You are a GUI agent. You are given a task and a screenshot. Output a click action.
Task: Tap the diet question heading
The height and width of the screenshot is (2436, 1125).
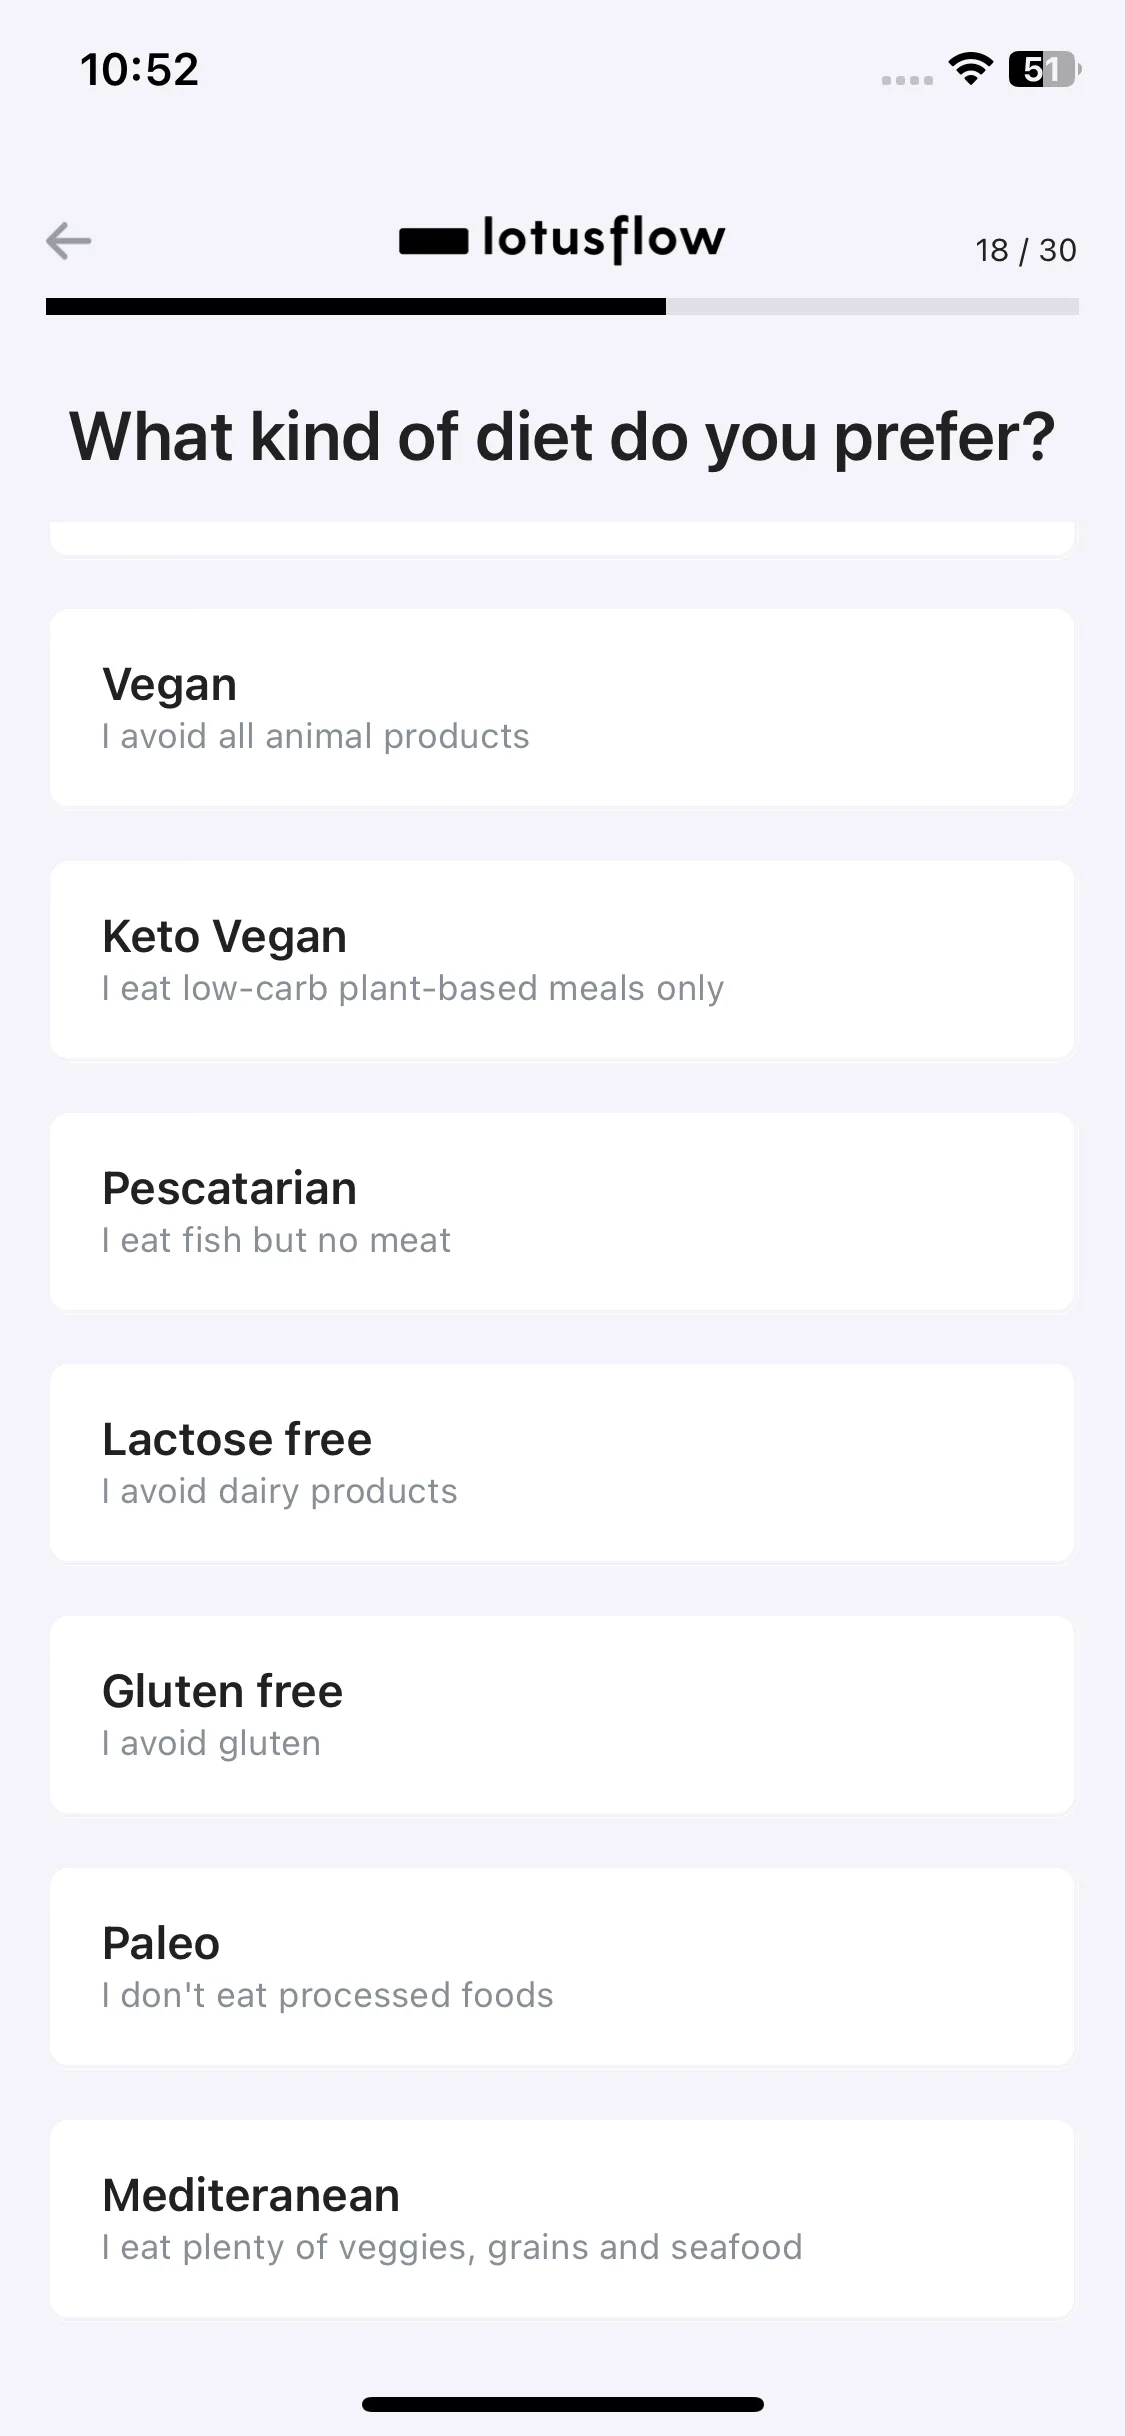coord(562,437)
